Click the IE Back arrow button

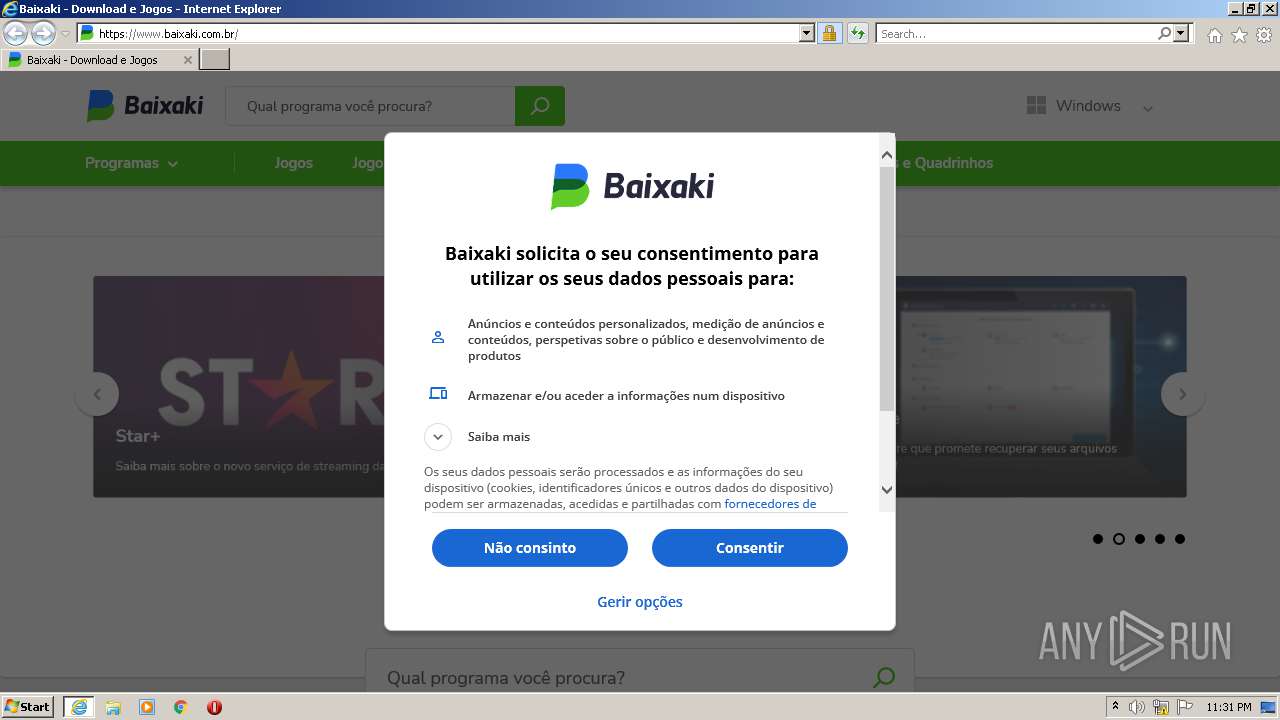point(16,34)
